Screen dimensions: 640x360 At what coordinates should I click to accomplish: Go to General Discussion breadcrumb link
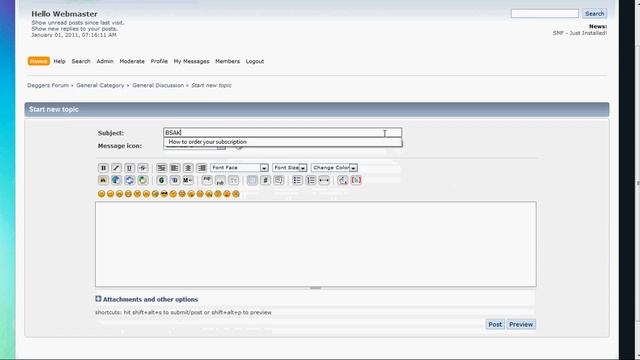click(158, 85)
